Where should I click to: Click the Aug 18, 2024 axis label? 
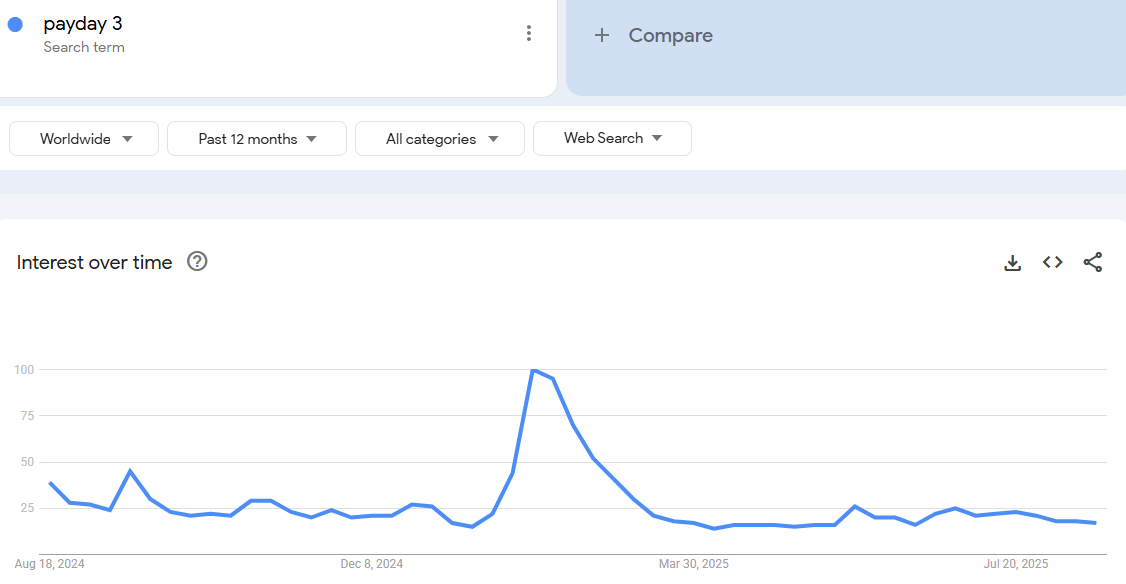tap(50, 564)
